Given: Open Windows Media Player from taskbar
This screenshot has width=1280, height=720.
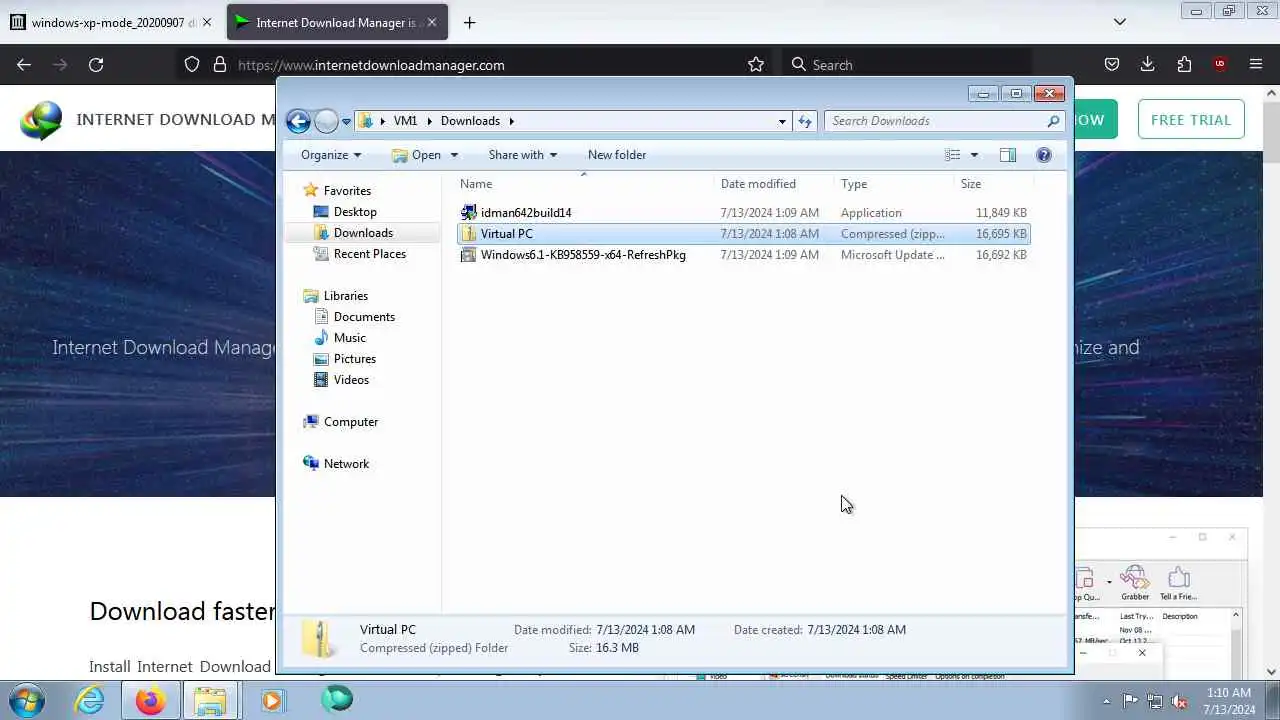Looking at the screenshot, I should pos(272,700).
